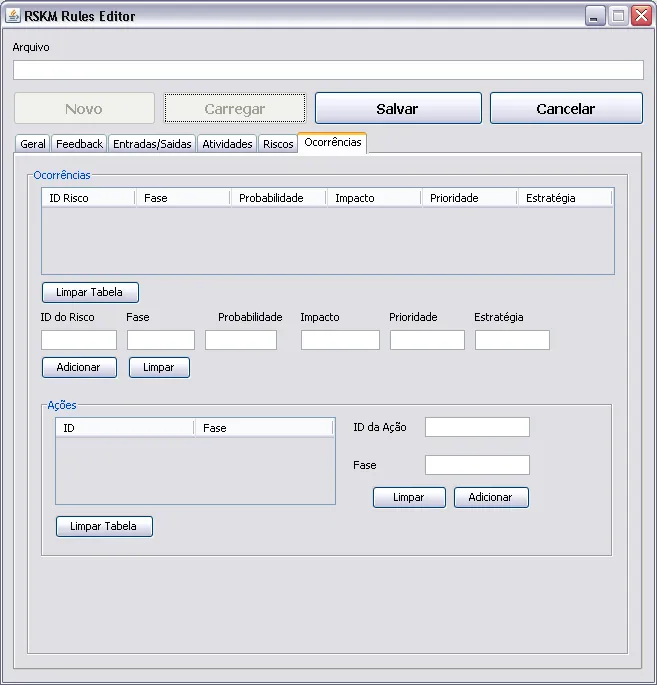Screen dimensions: 657x685
Task: Click the Salvar button
Action: click(x=398, y=108)
